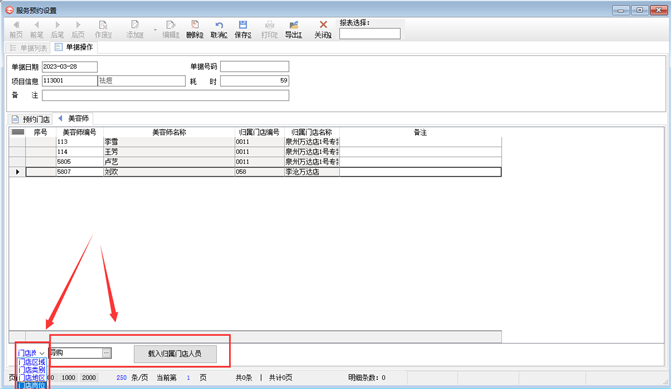Select cell with beautician number 114
Image resolution: width=671 pixels, height=389 pixels.
pyautogui.click(x=80, y=151)
